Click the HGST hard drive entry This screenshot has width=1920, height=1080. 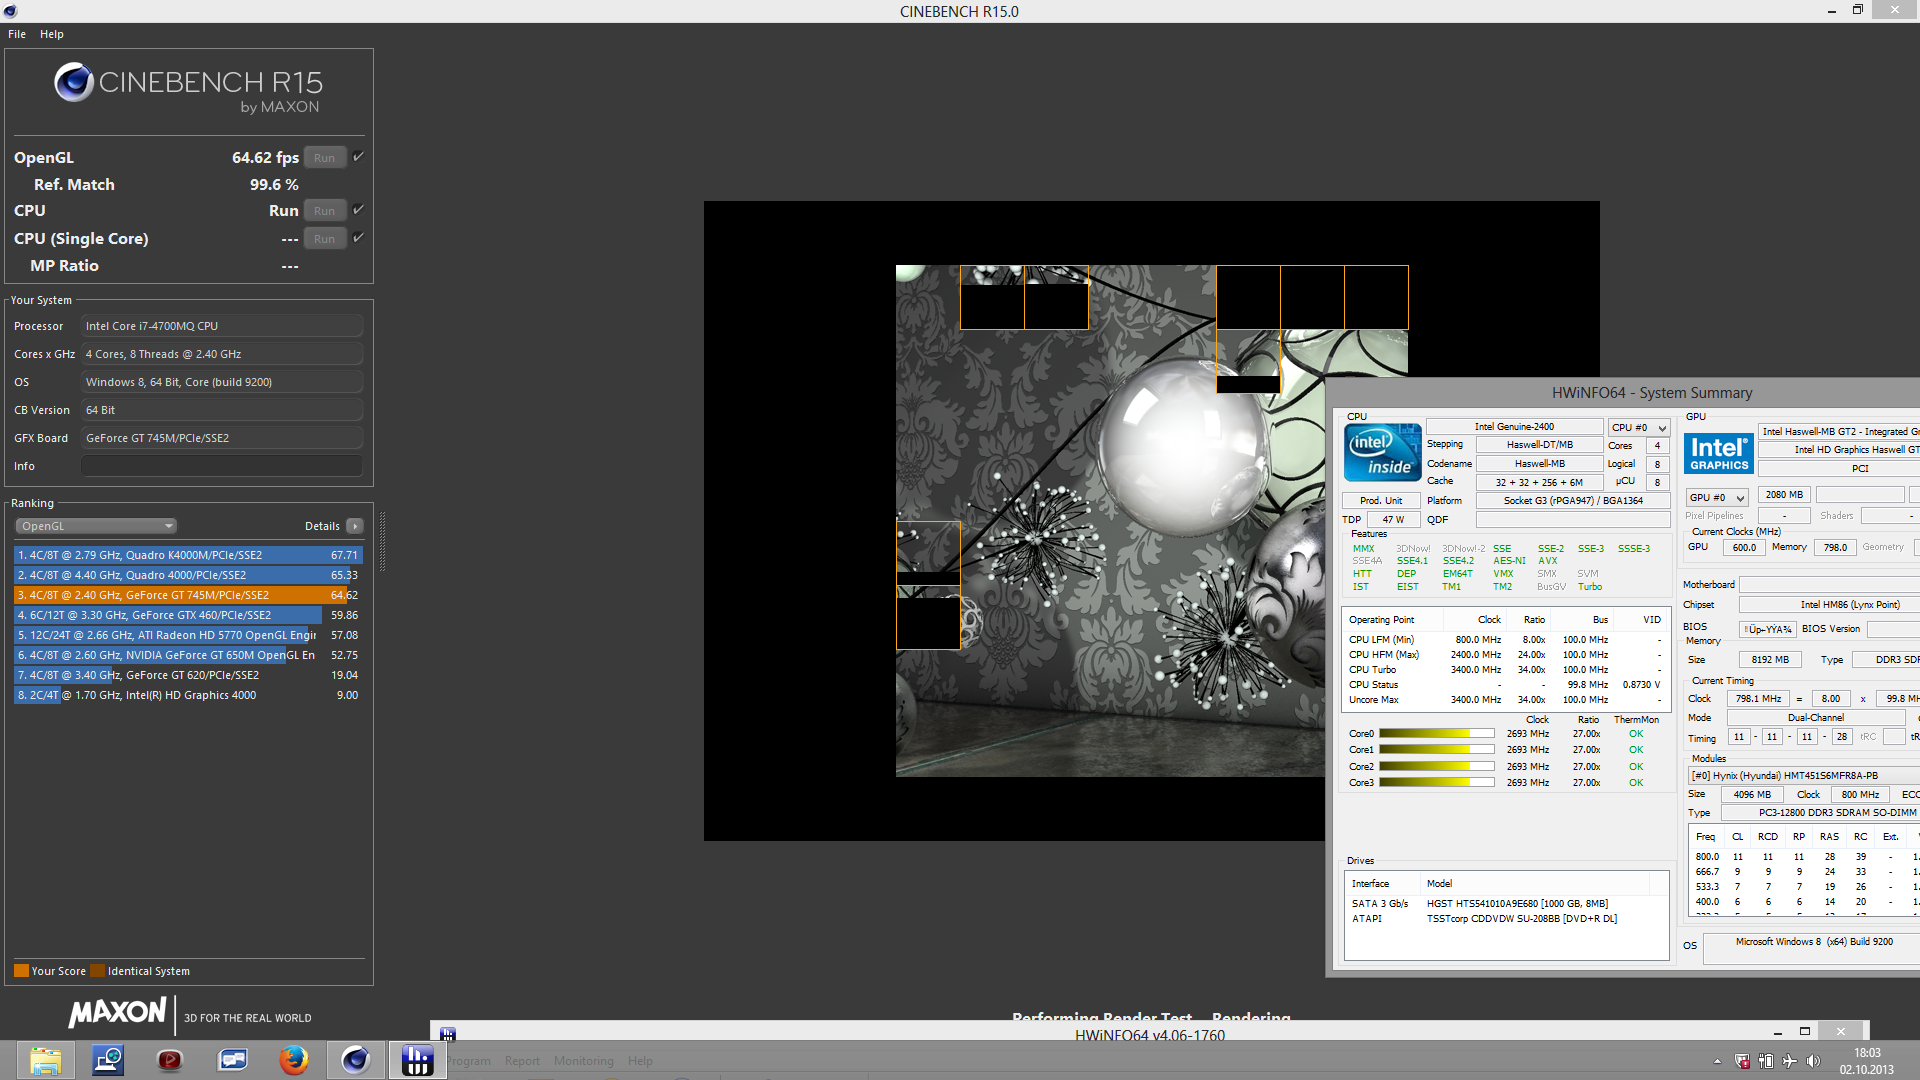click(1506, 904)
